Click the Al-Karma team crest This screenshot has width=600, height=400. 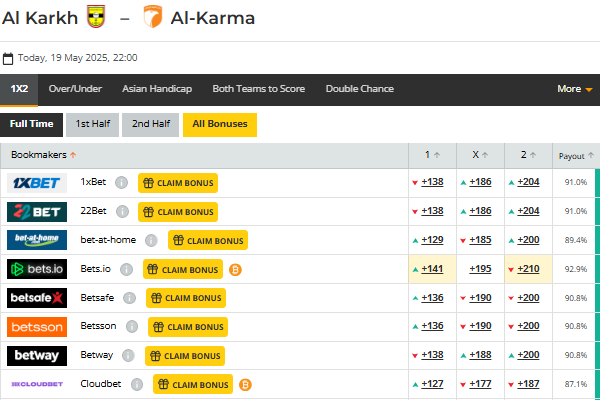click(x=153, y=17)
